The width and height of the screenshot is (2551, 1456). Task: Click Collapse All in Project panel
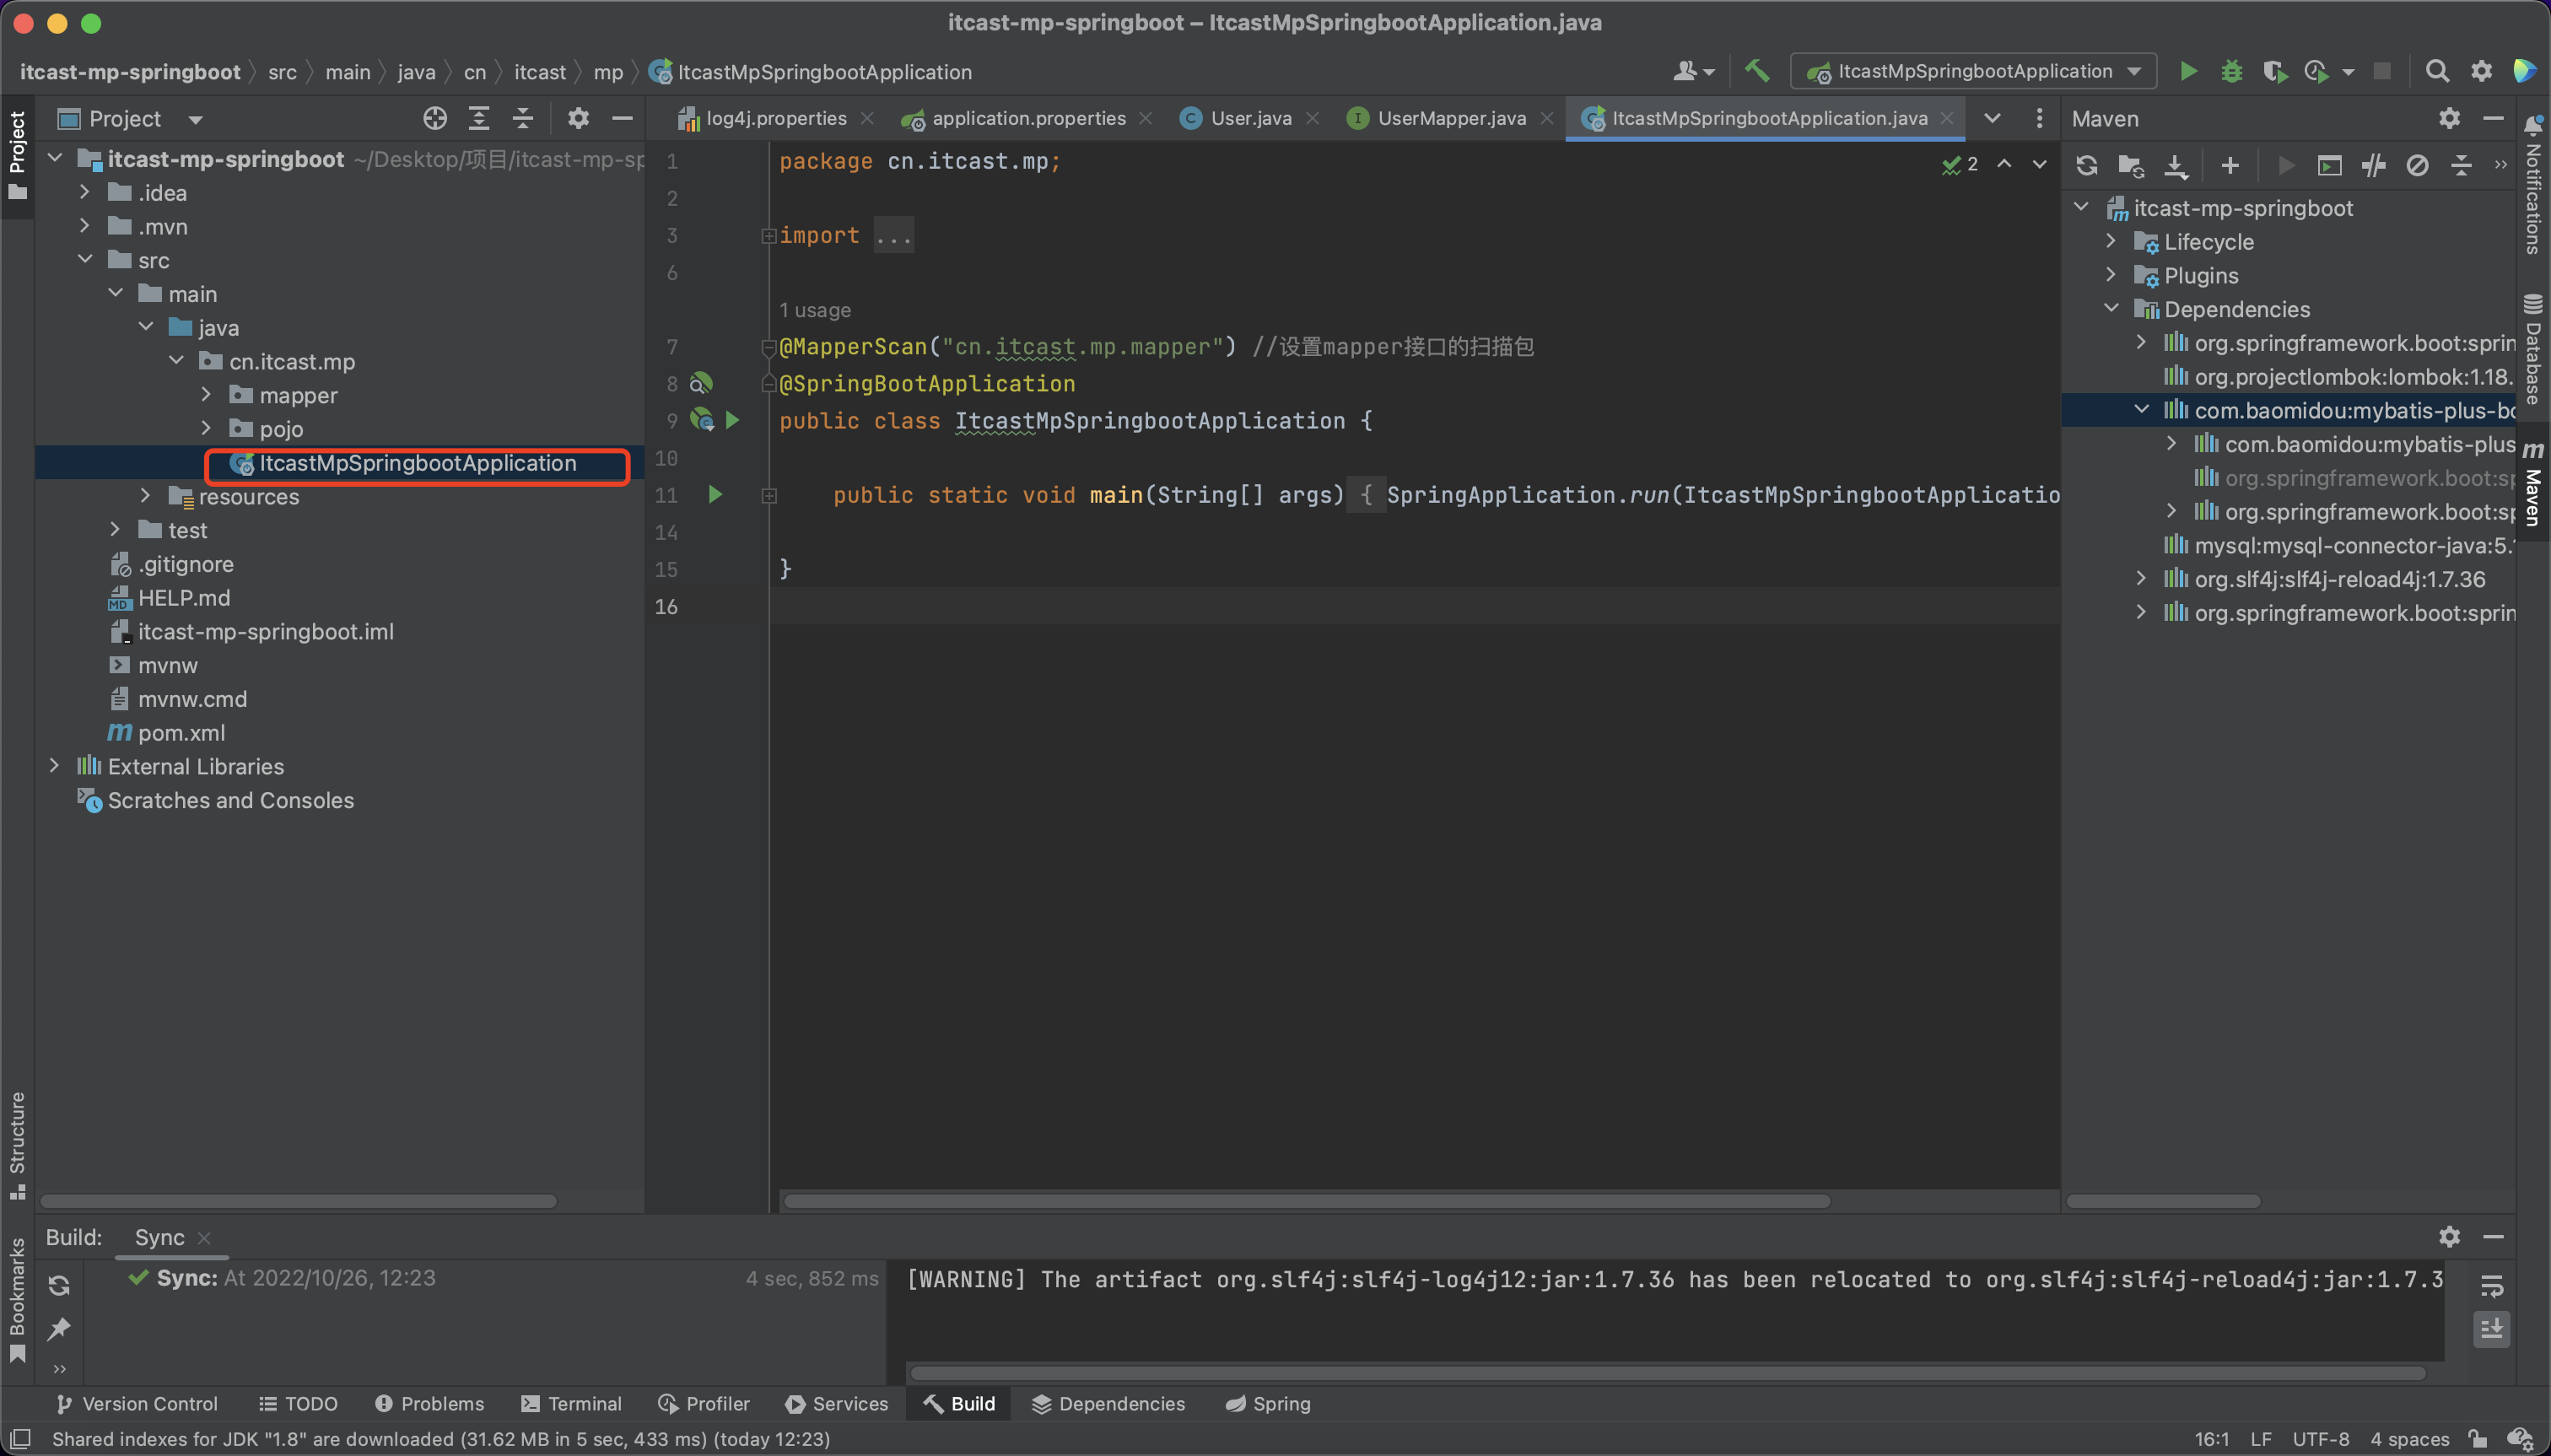pyautogui.click(x=523, y=119)
